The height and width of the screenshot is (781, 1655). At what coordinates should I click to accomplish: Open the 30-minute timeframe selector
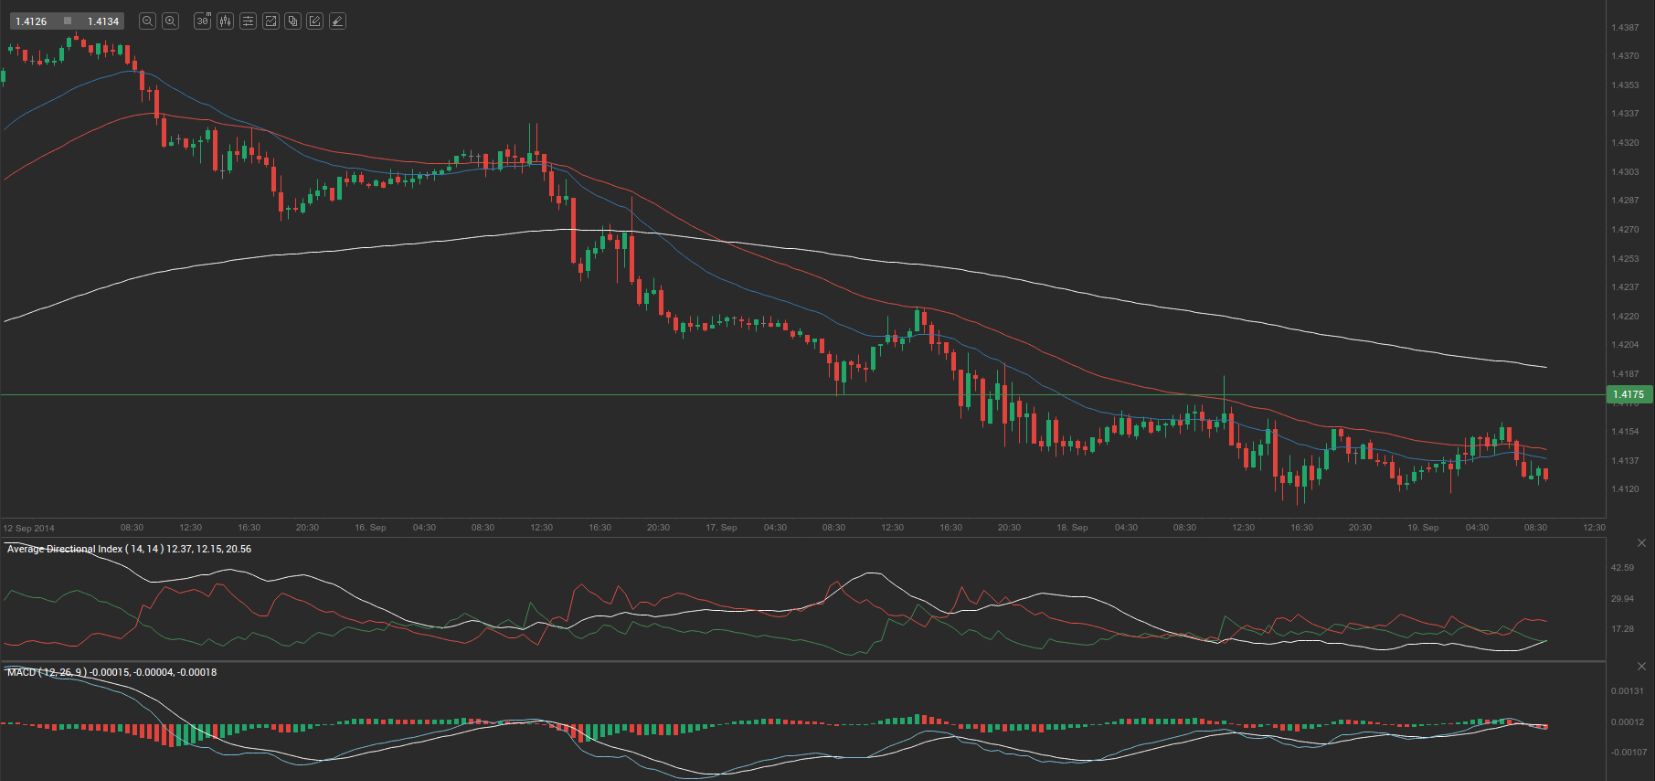[202, 21]
